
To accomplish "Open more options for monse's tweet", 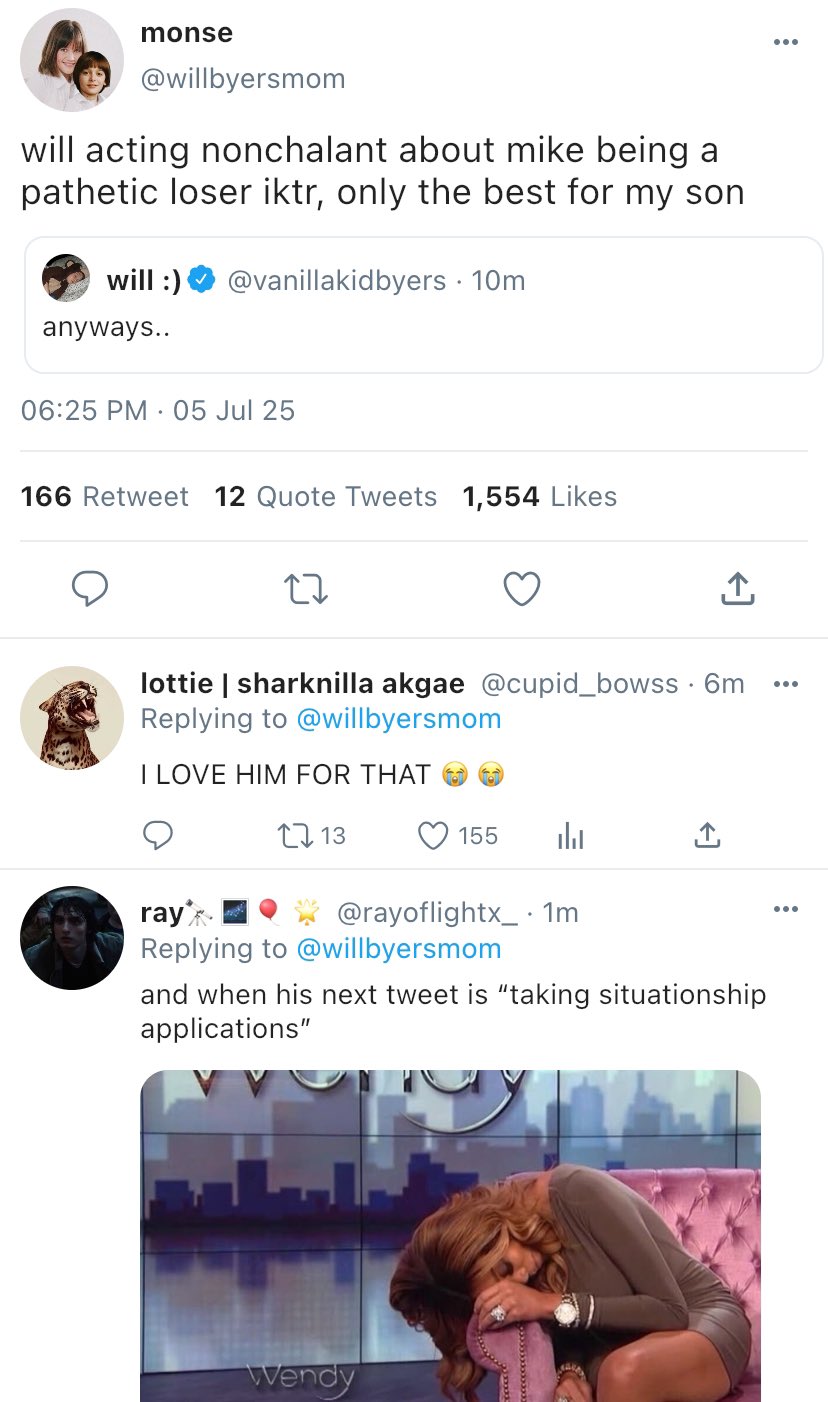I will tap(786, 42).
